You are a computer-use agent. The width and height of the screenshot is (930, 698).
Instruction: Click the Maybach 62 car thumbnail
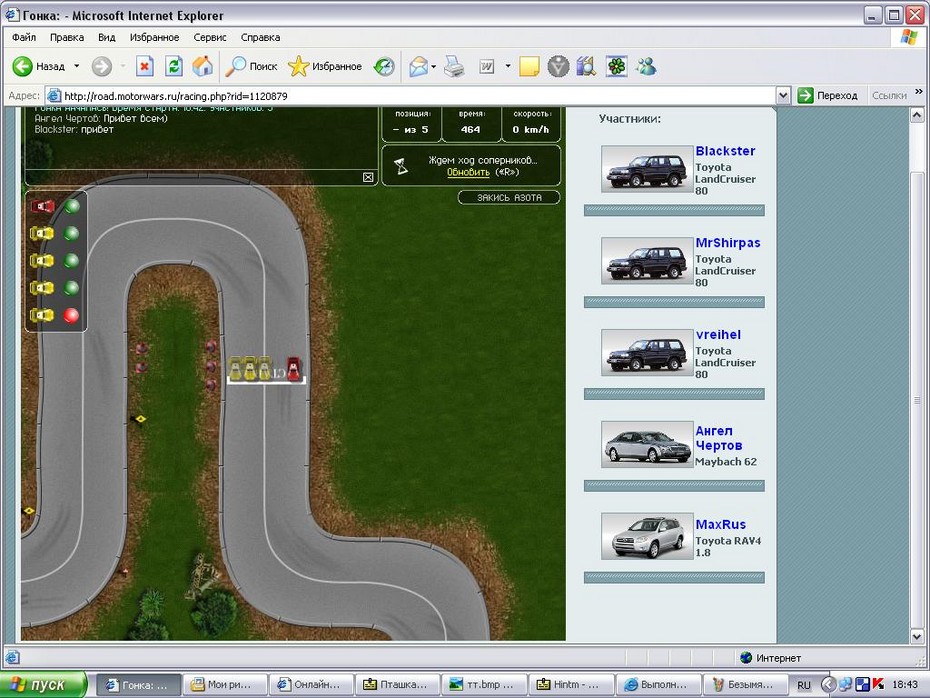647,445
